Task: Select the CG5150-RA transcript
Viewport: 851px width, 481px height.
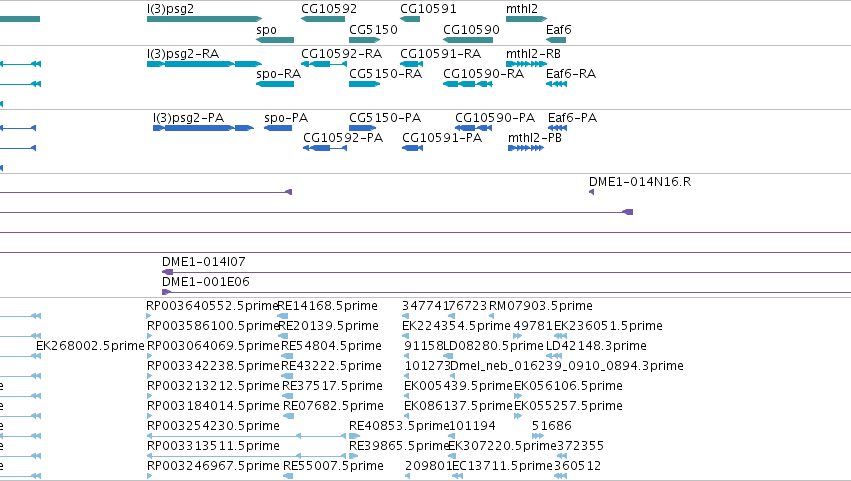Action: pos(364,84)
